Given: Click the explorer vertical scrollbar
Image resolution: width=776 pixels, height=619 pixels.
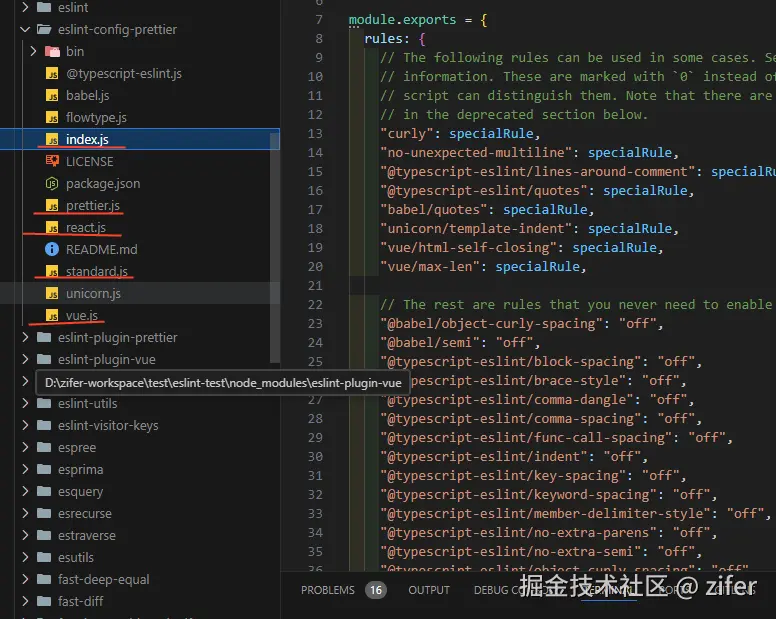Looking at the screenshot, I should tap(275, 247).
